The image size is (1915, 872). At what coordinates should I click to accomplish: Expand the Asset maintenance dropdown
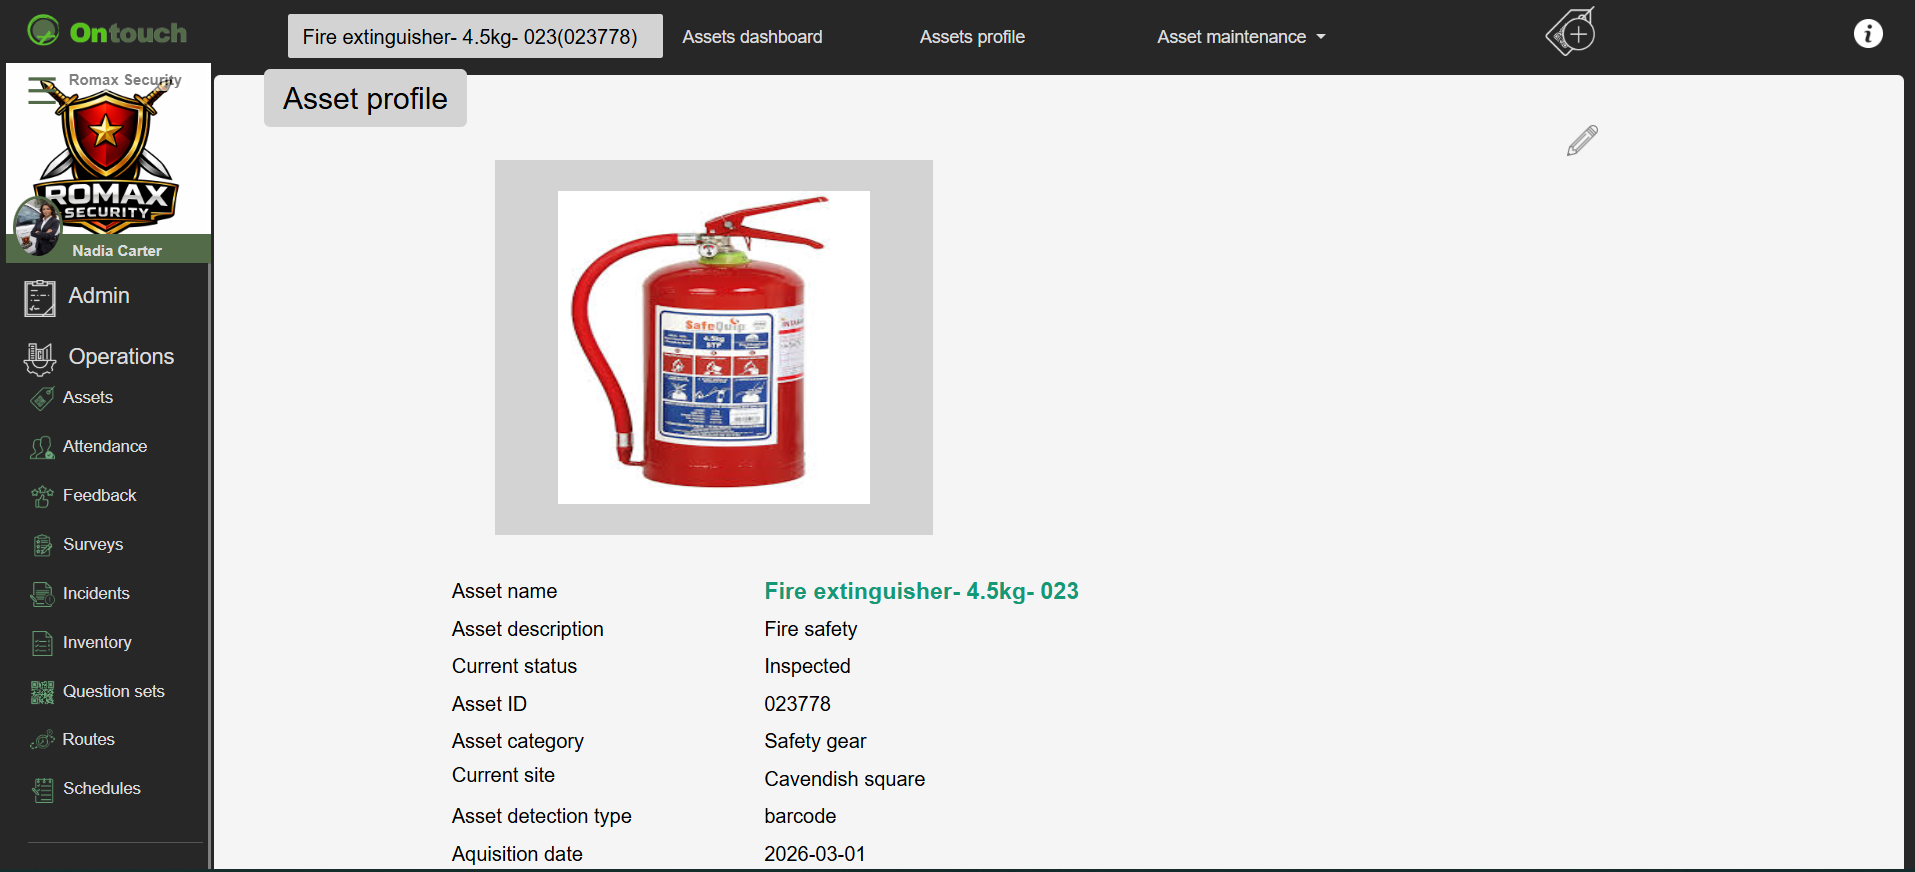click(x=1241, y=37)
